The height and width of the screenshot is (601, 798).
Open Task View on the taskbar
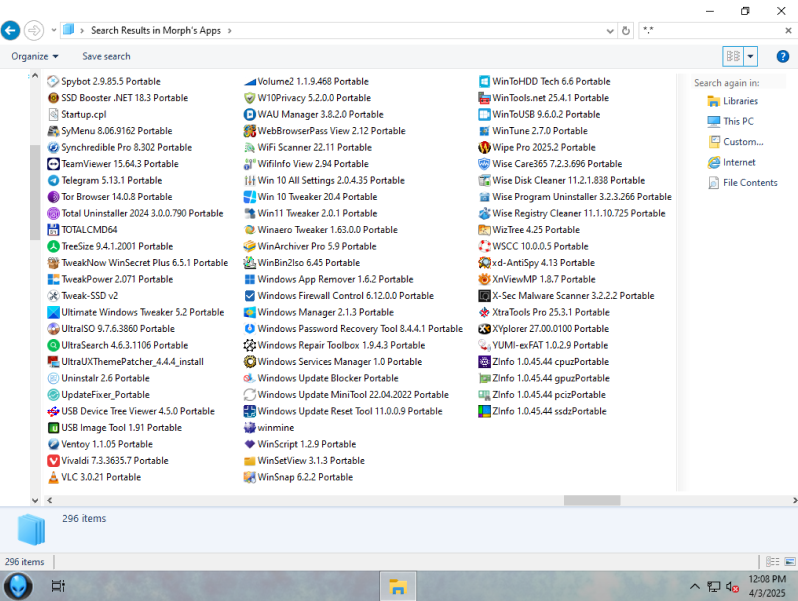point(58,586)
